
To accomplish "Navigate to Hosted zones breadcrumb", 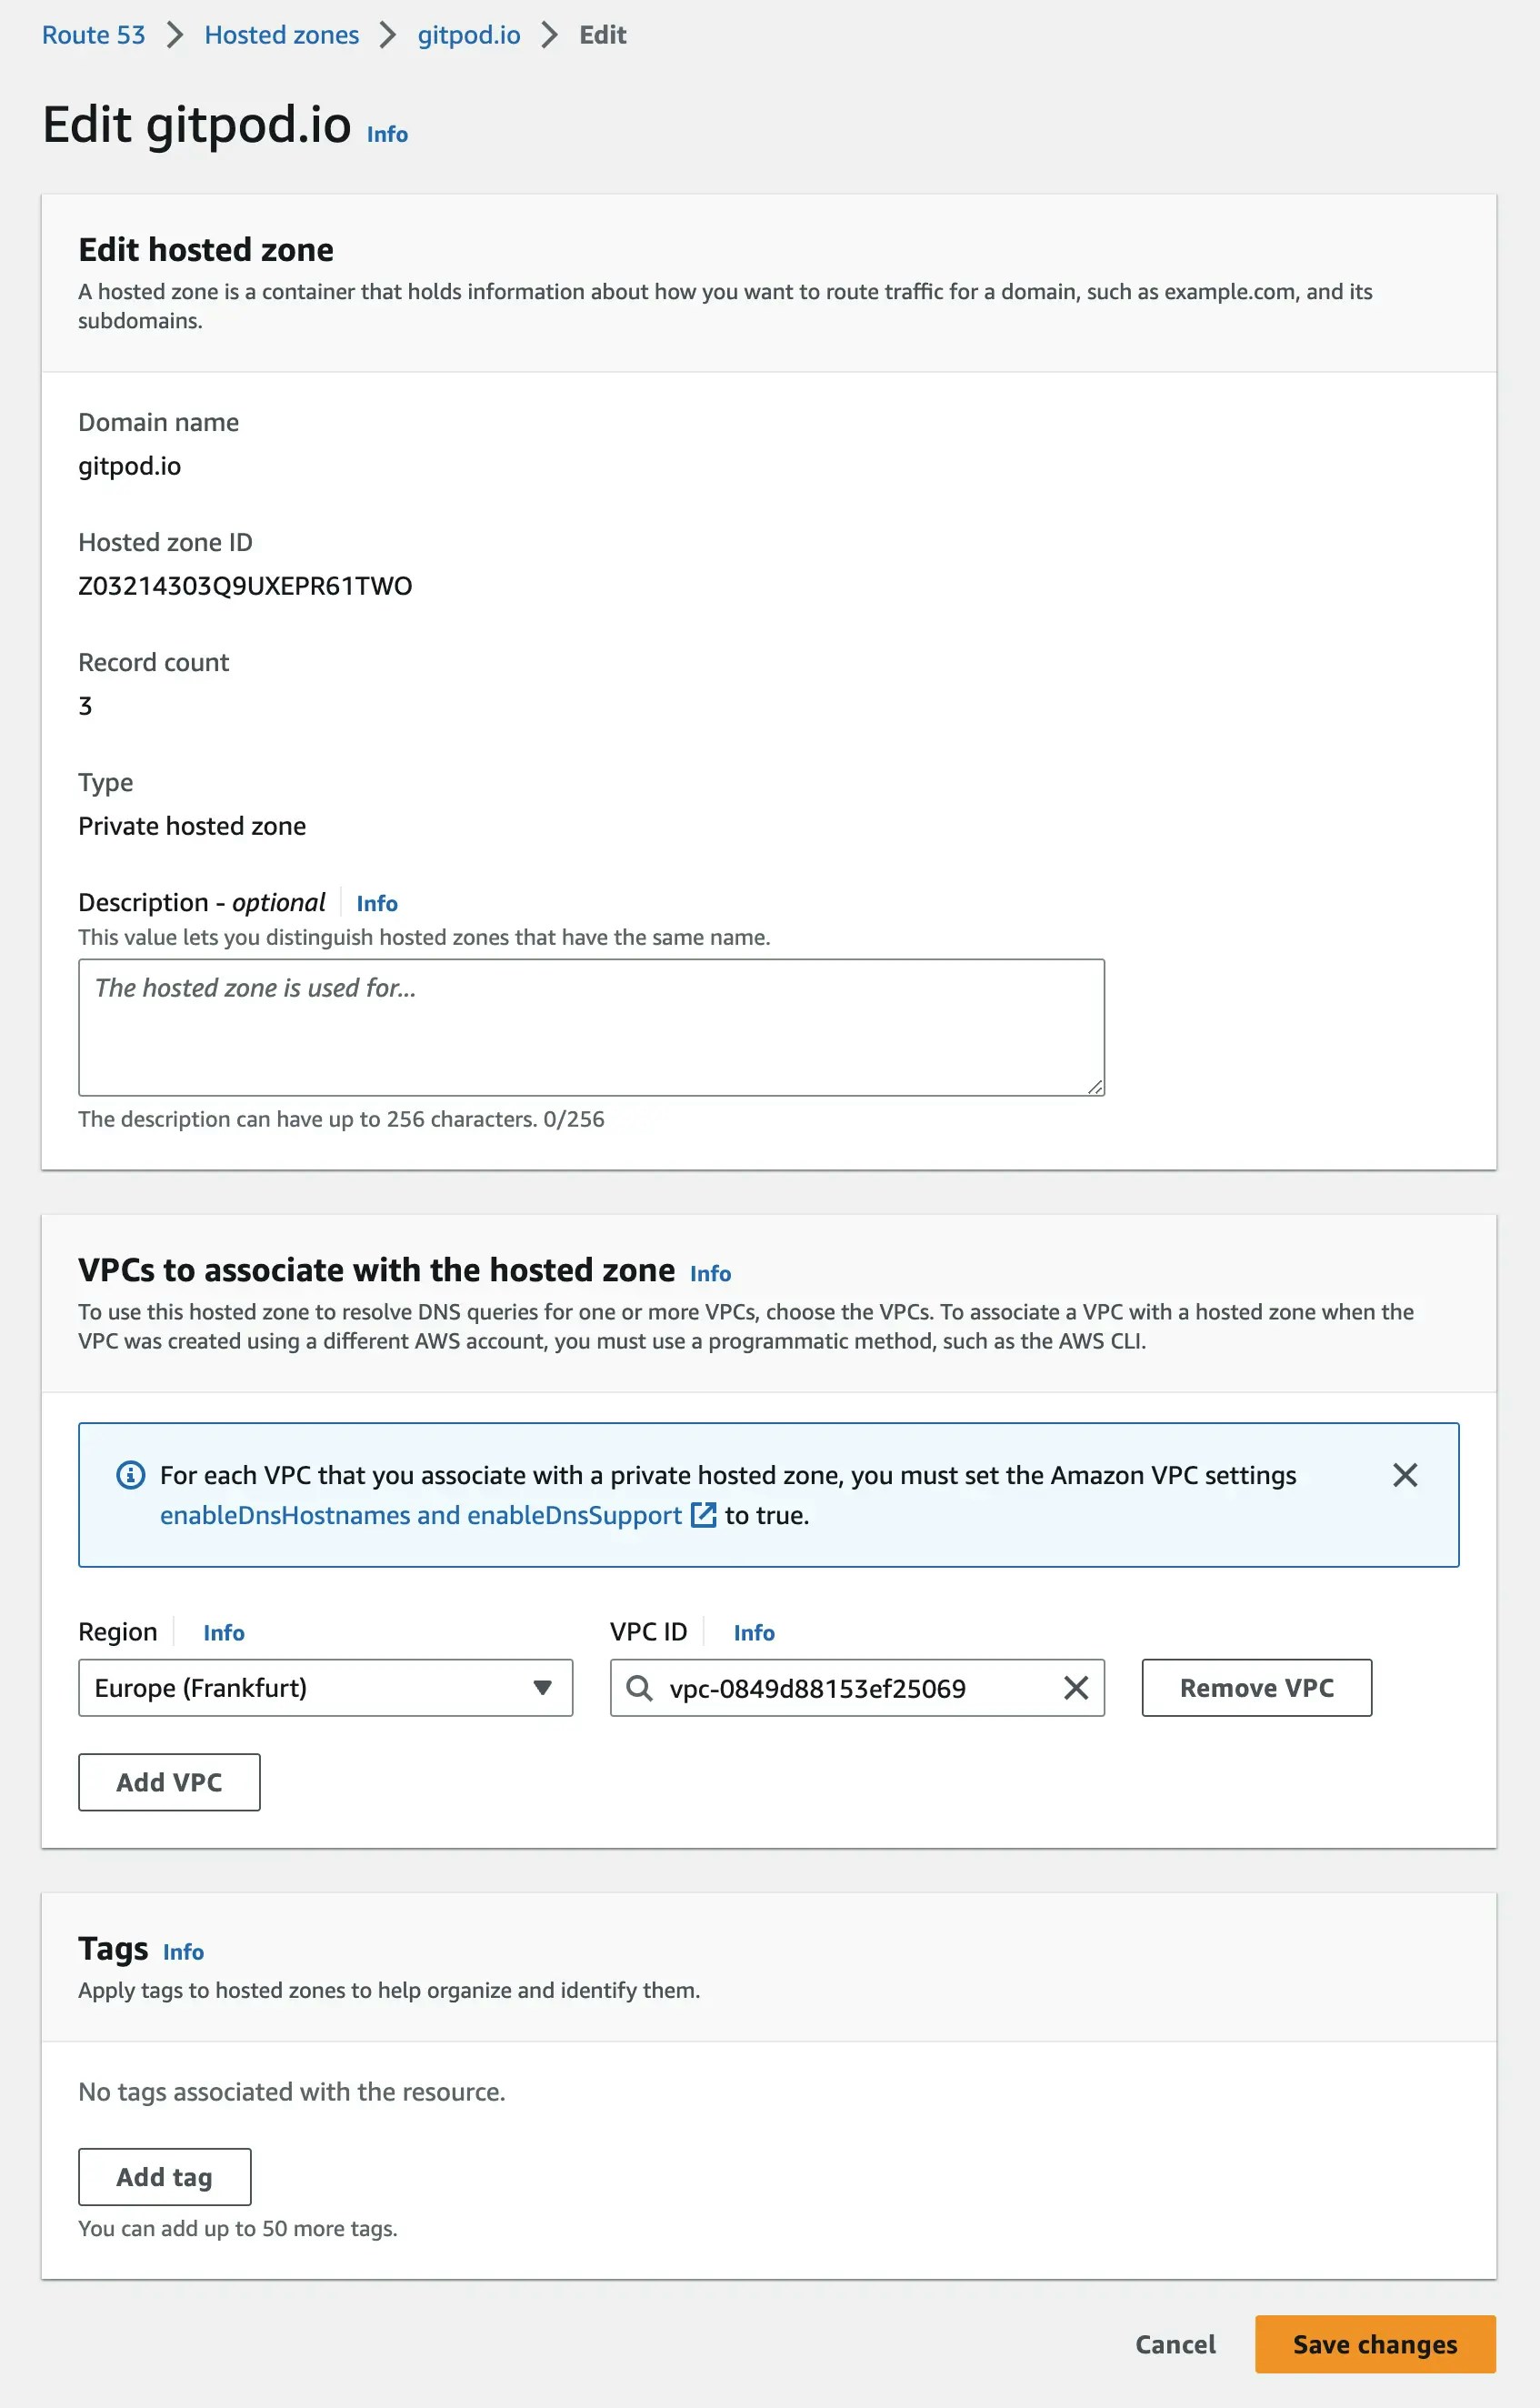I will click(281, 35).
